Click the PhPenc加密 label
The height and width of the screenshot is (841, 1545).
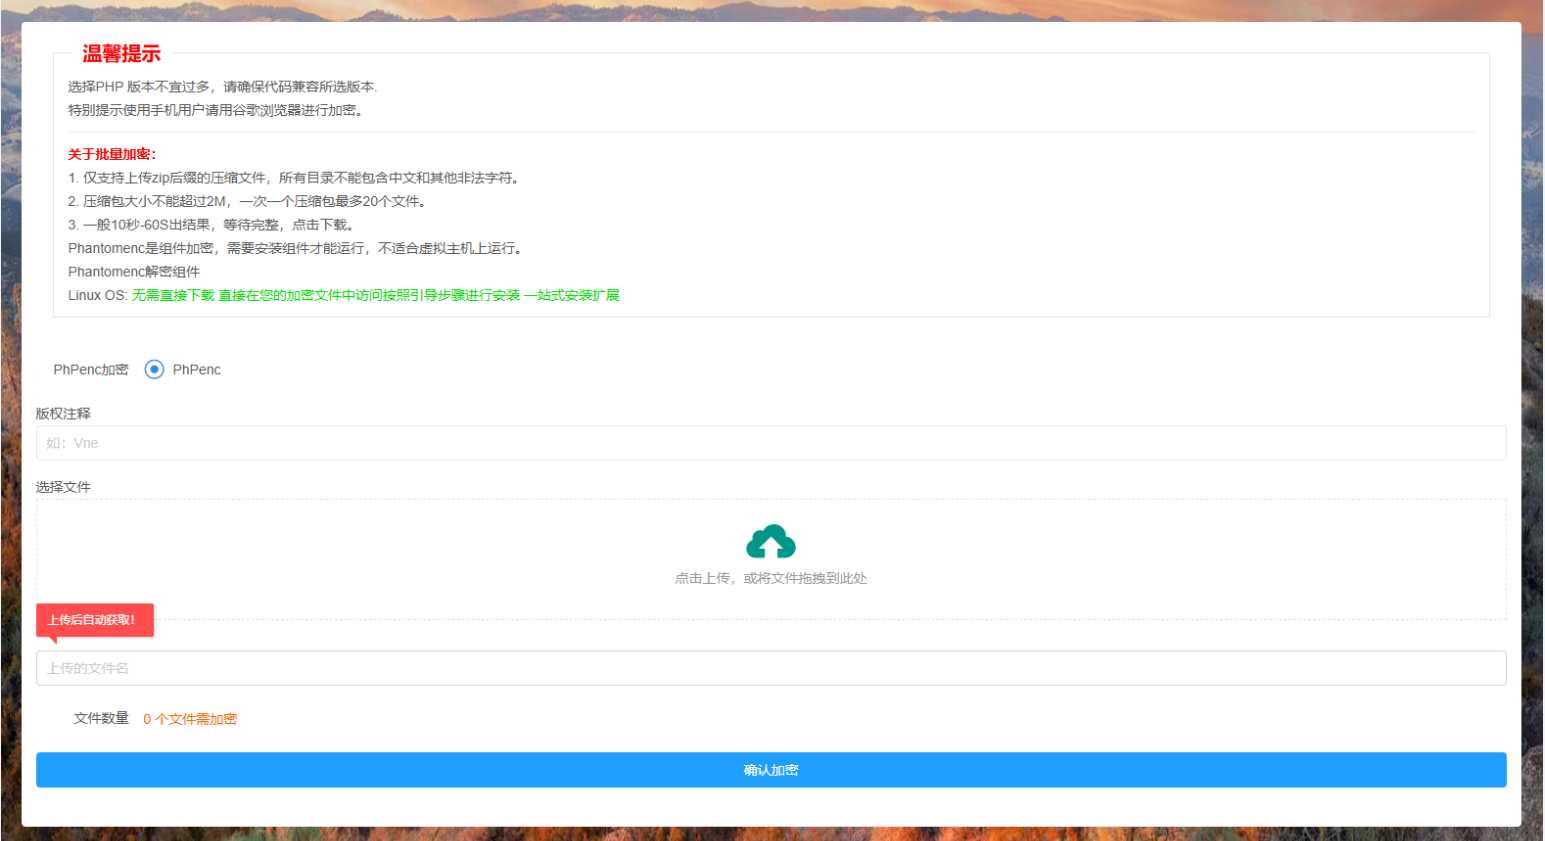(91, 369)
